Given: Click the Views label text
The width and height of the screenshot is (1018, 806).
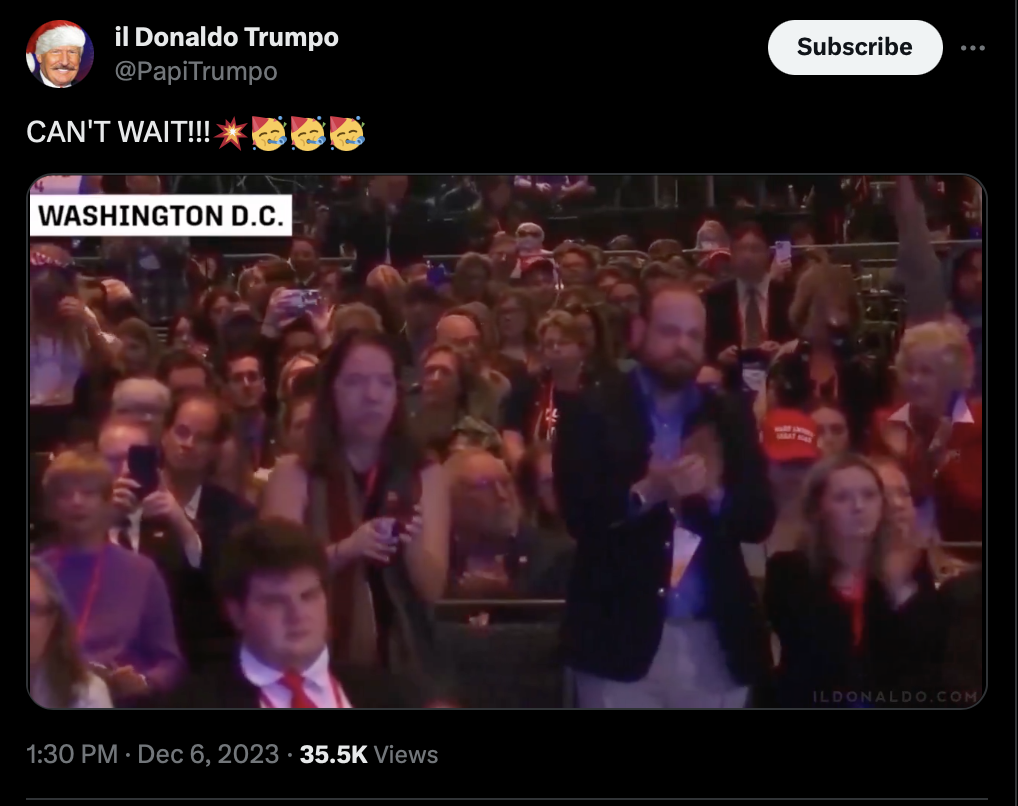Looking at the screenshot, I should (406, 755).
